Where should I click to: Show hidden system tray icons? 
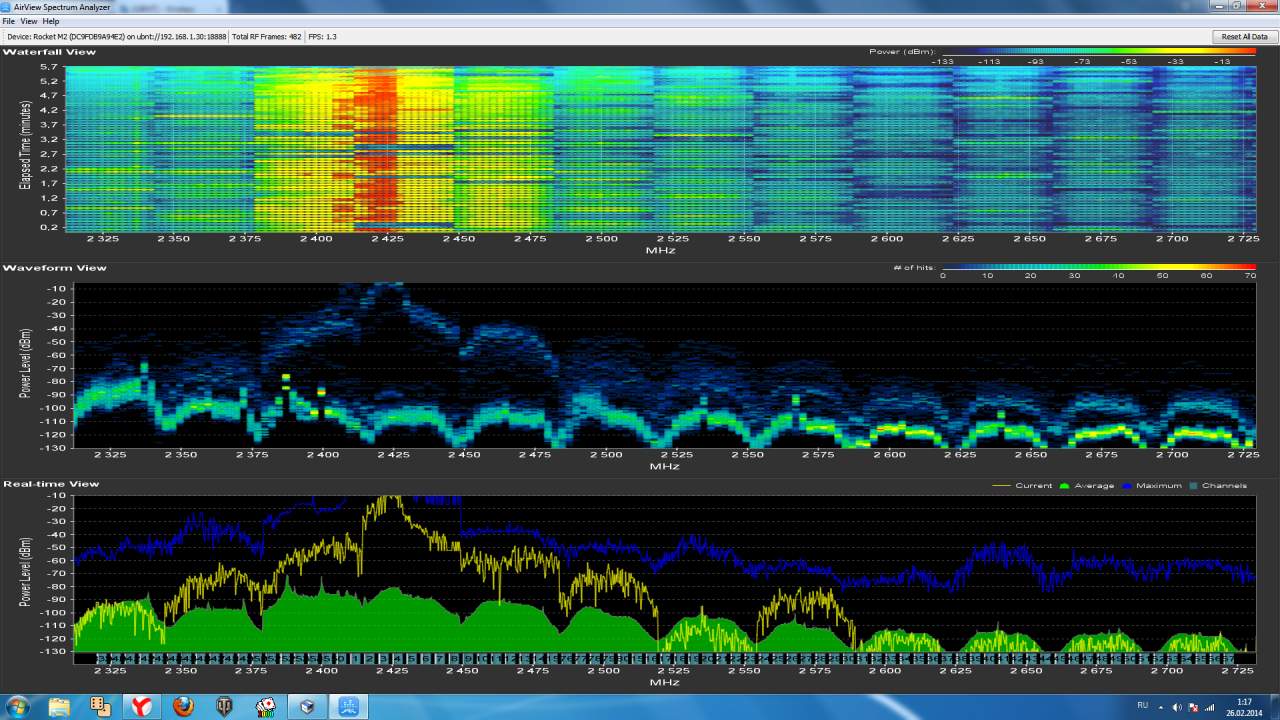[1161, 707]
